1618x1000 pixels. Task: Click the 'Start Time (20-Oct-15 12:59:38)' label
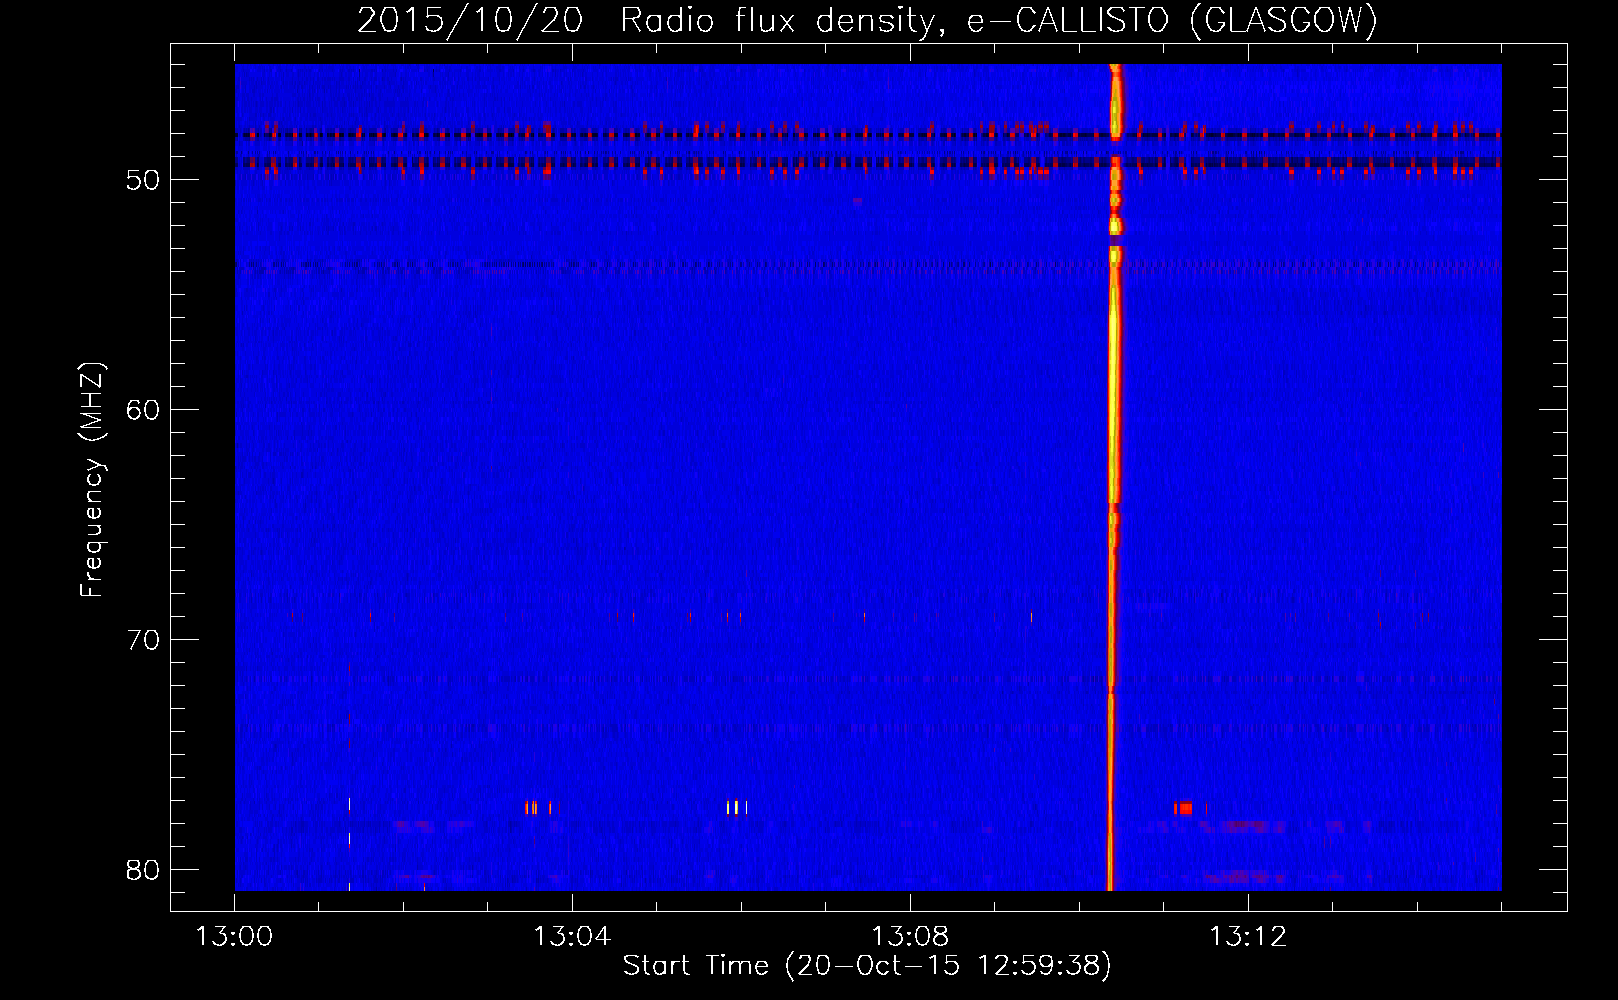point(867,966)
